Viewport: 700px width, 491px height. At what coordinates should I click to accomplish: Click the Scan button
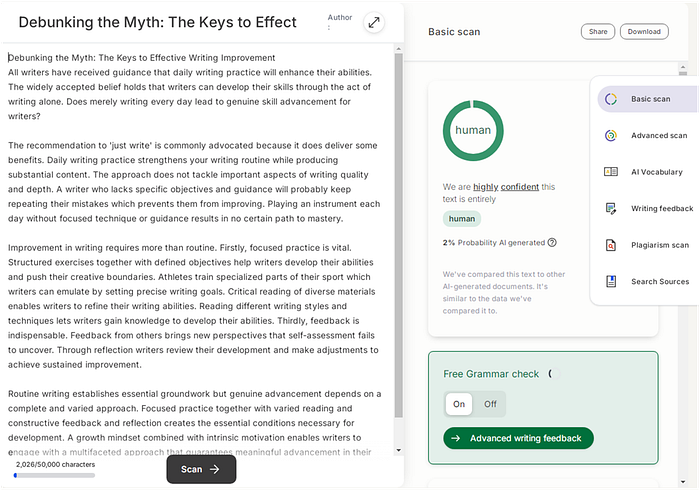click(200, 469)
